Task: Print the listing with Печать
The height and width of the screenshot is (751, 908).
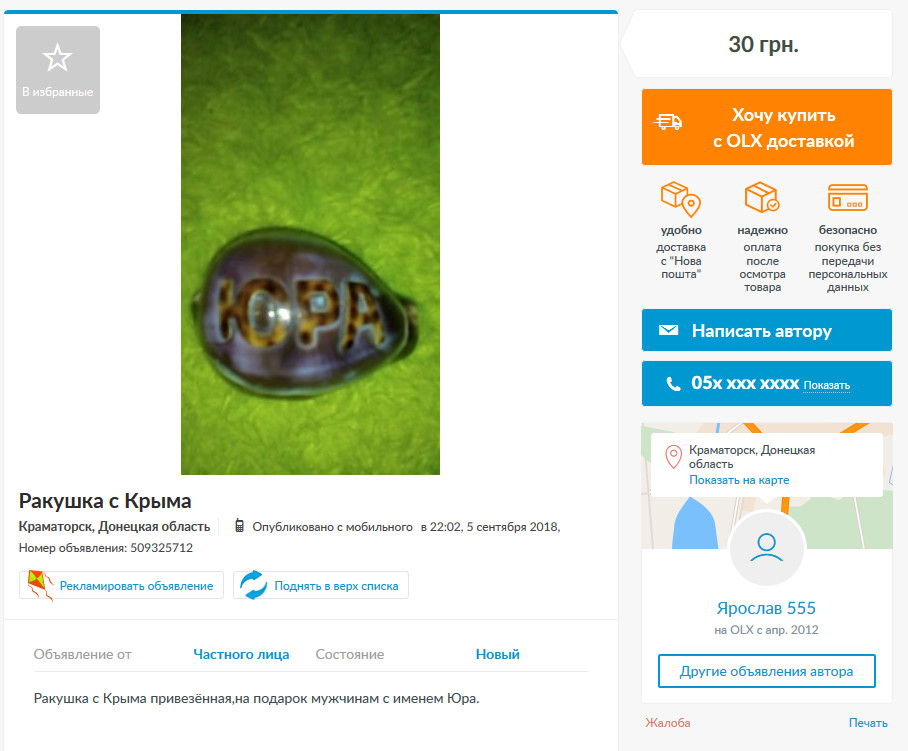Action: click(x=868, y=723)
